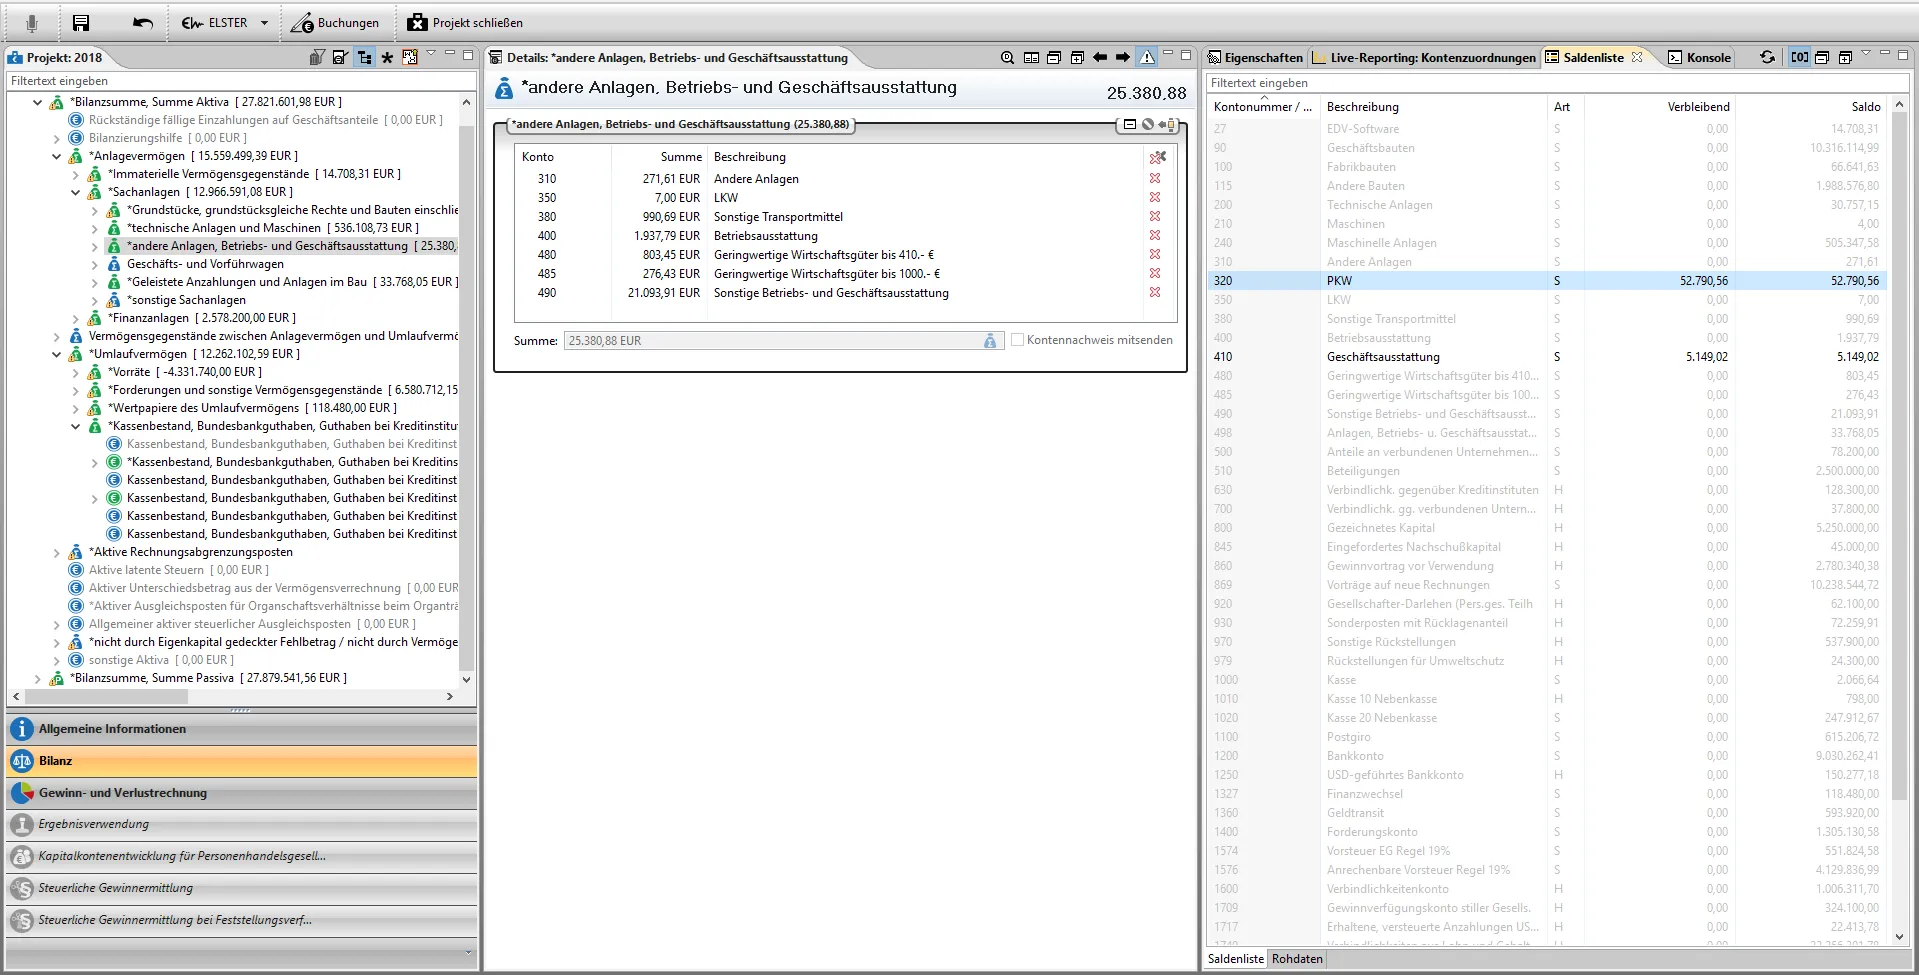Remove account 350 LKW assignment

(x=1155, y=197)
